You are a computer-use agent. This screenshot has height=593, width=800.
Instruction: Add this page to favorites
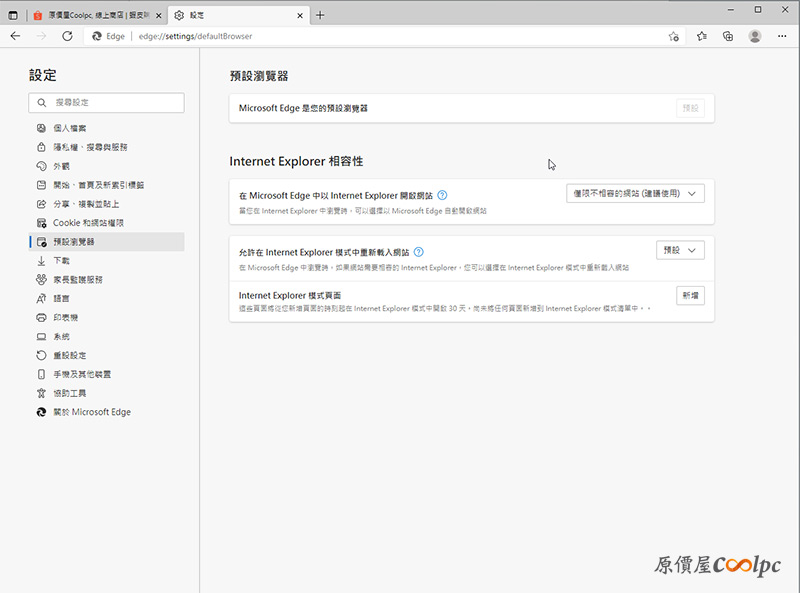(673, 36)
